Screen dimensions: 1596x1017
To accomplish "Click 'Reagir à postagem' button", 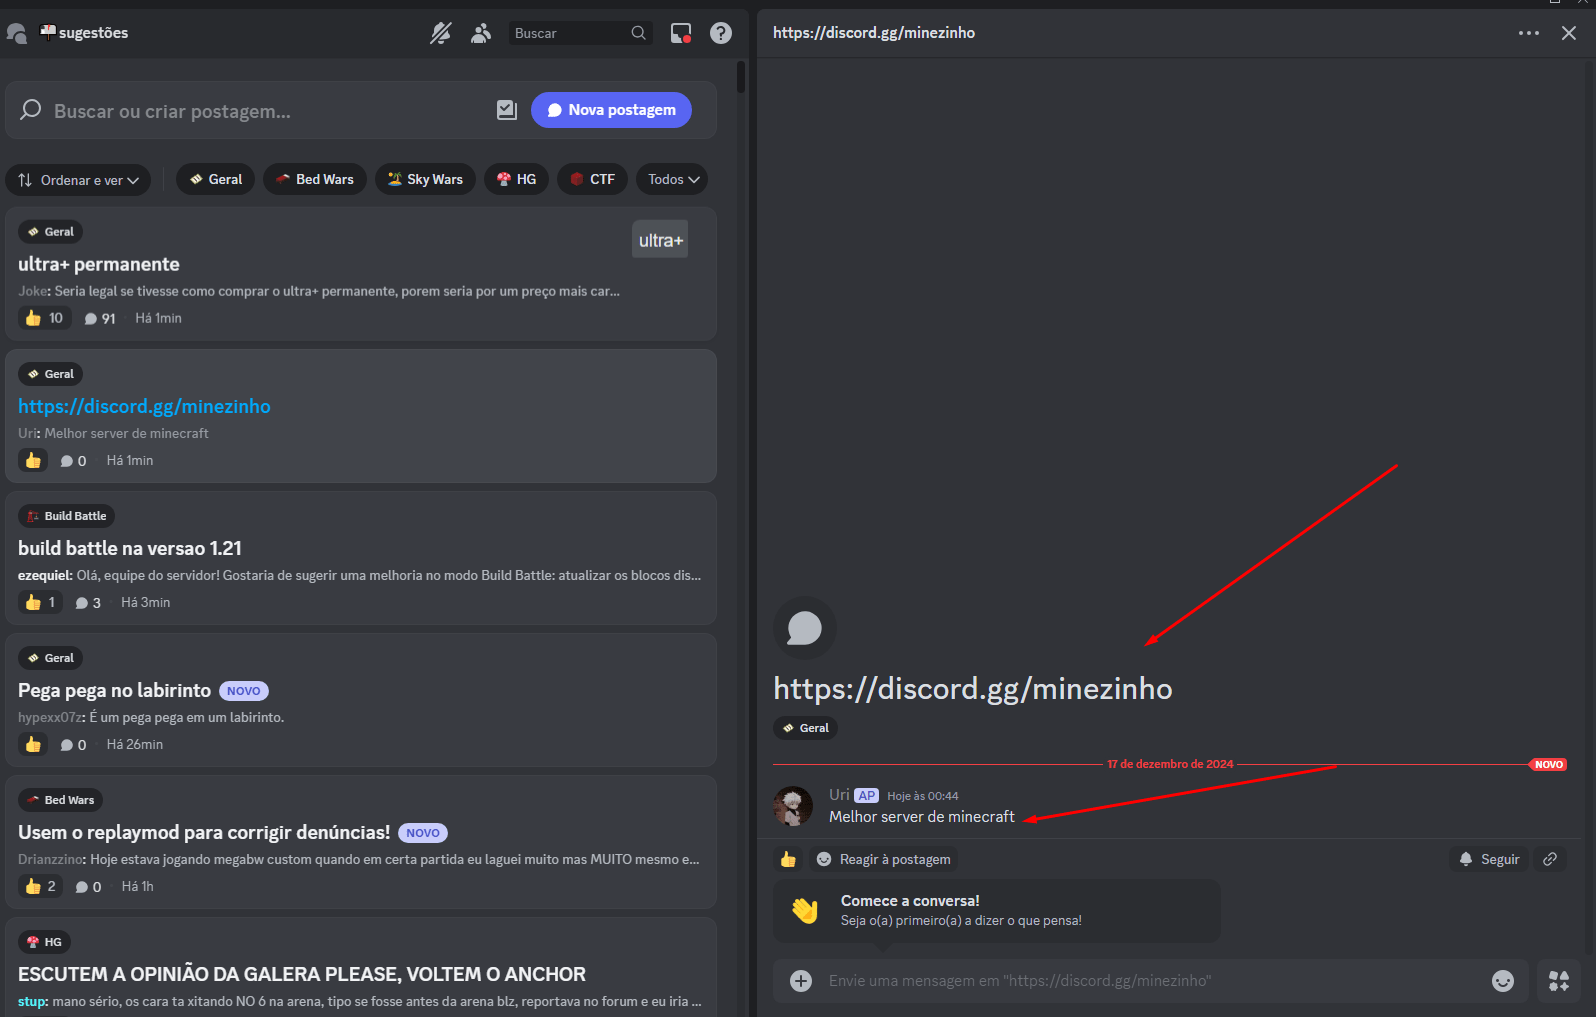I will 884,859.
